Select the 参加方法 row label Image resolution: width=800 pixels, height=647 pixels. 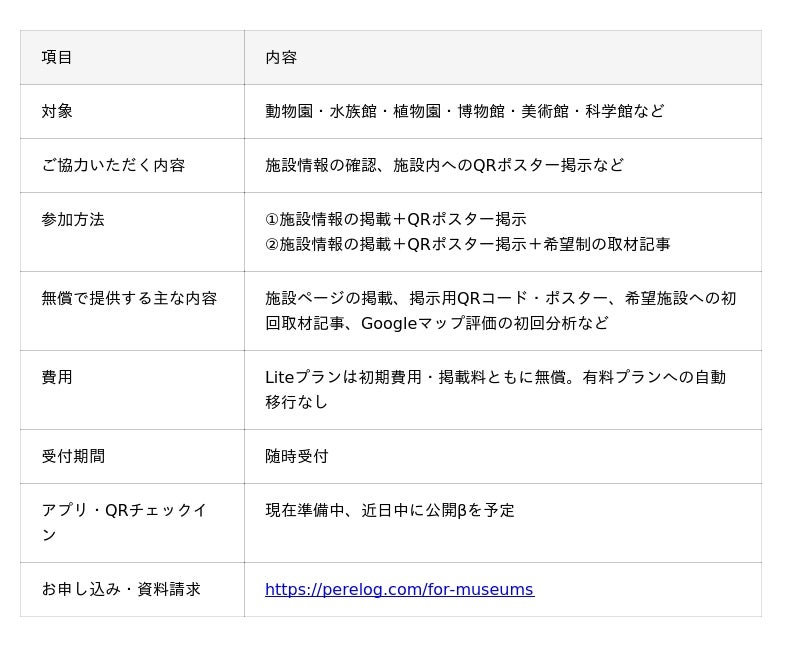point(73,219)
